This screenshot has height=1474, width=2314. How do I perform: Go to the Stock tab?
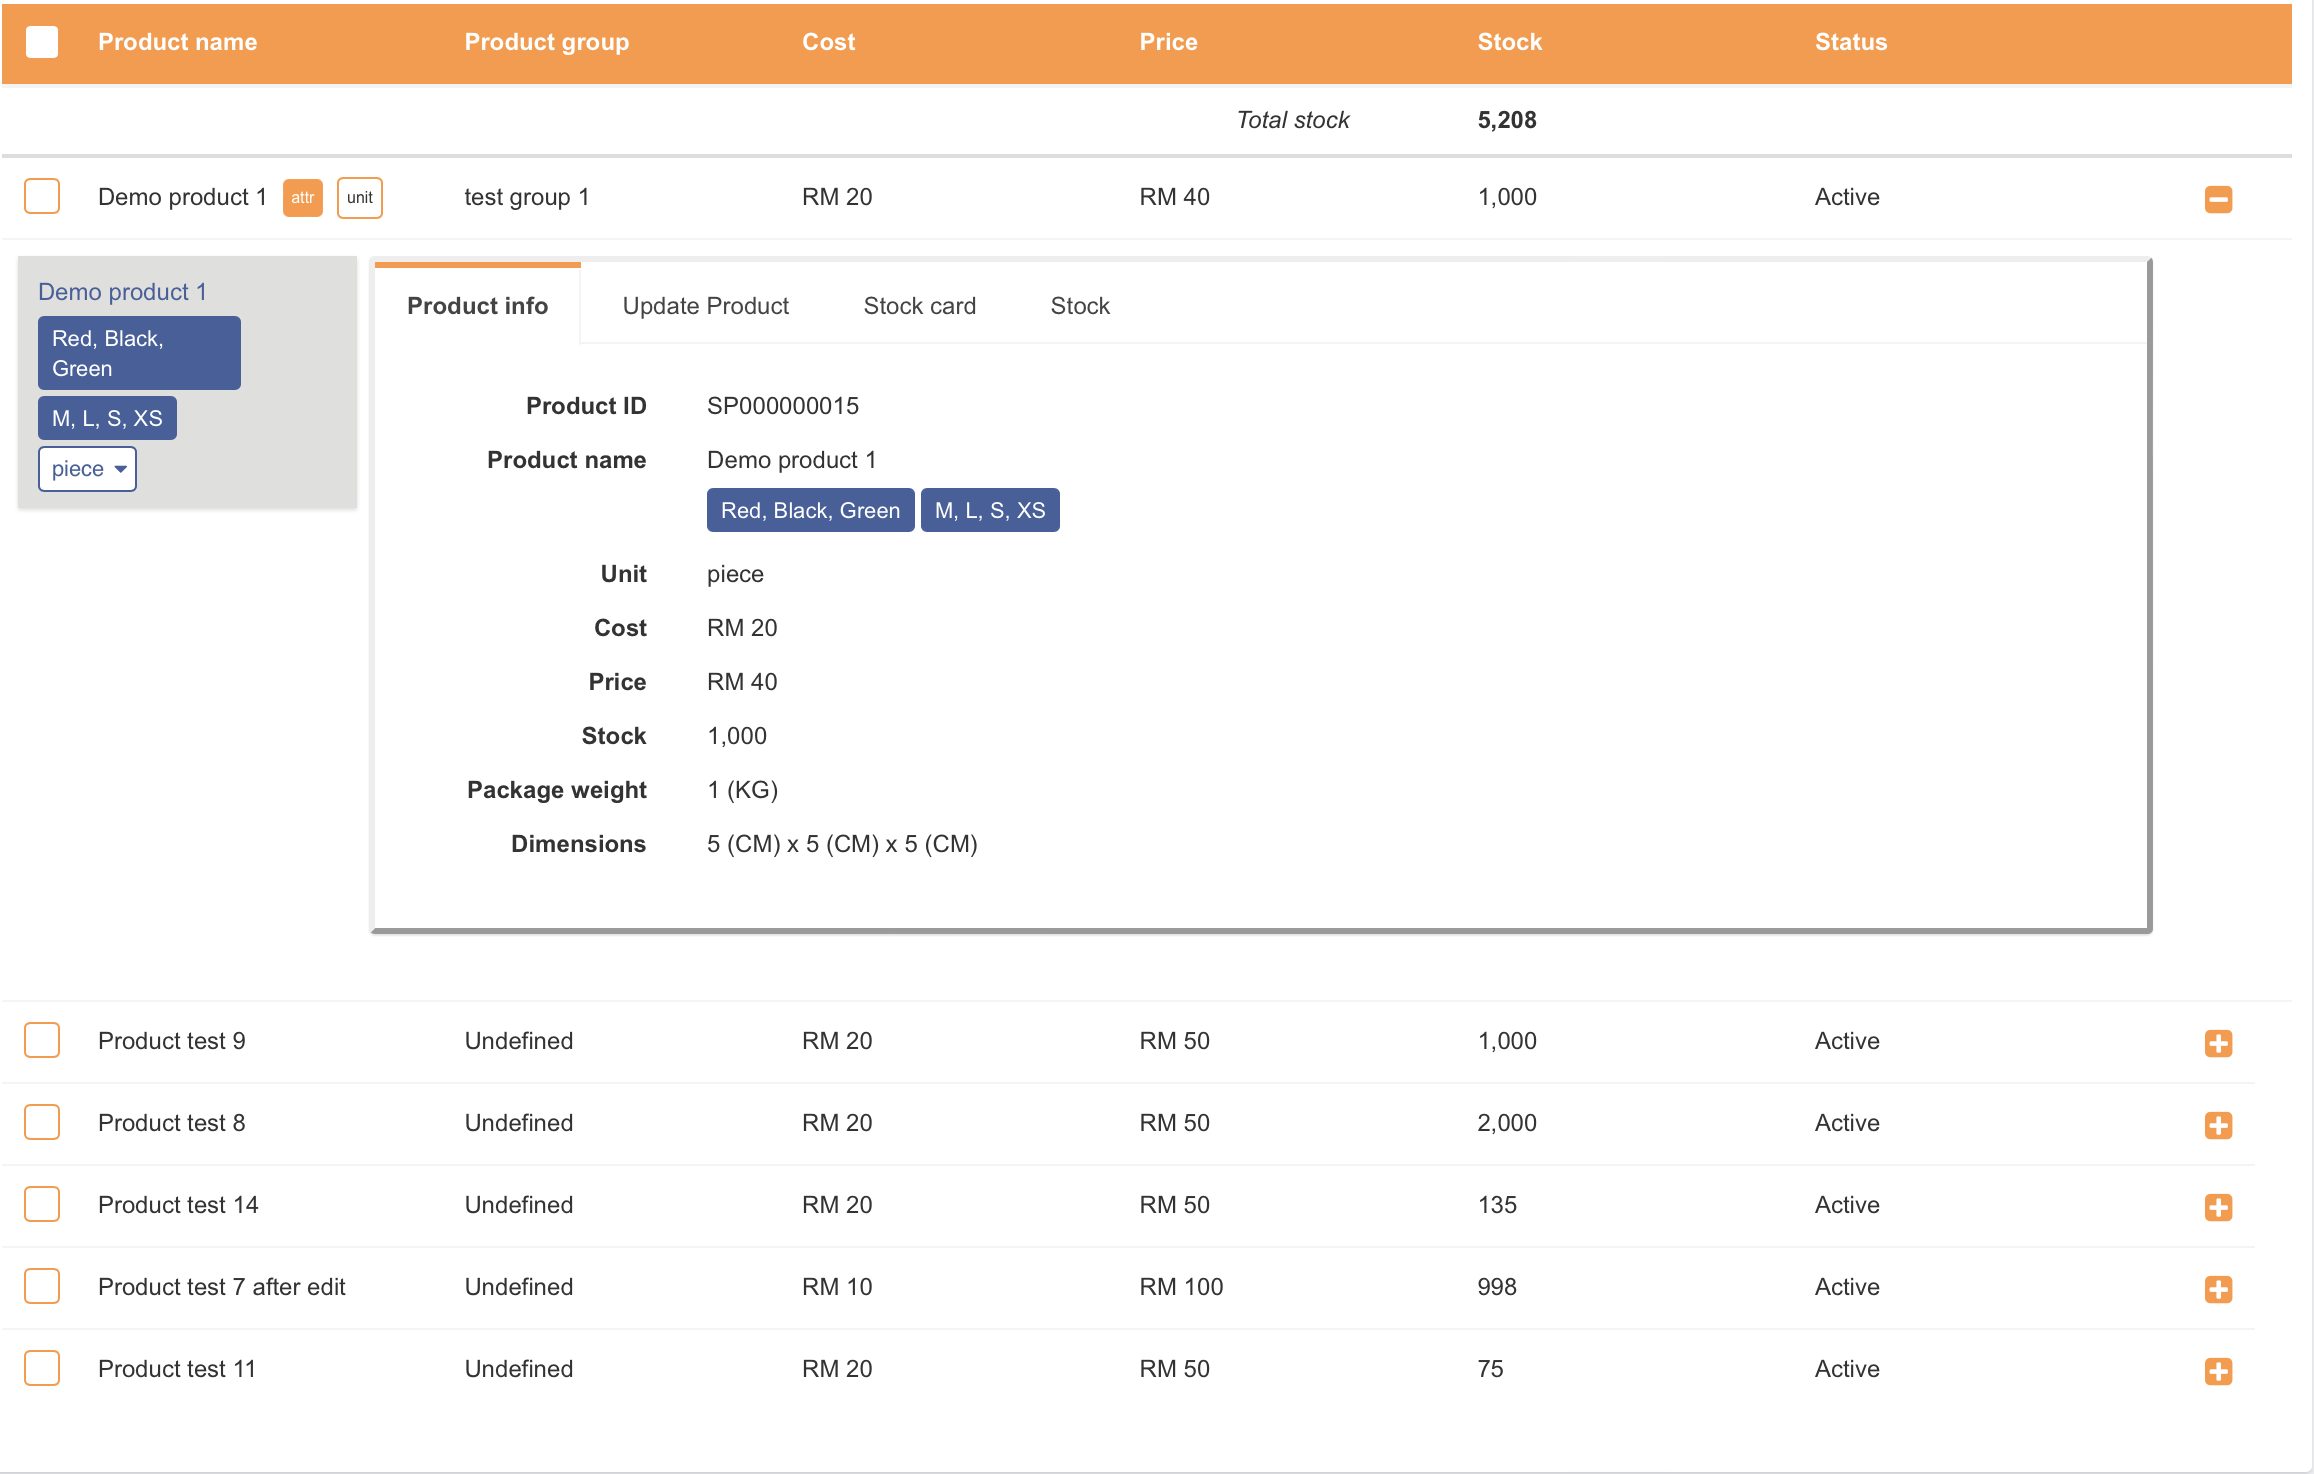1079,306
